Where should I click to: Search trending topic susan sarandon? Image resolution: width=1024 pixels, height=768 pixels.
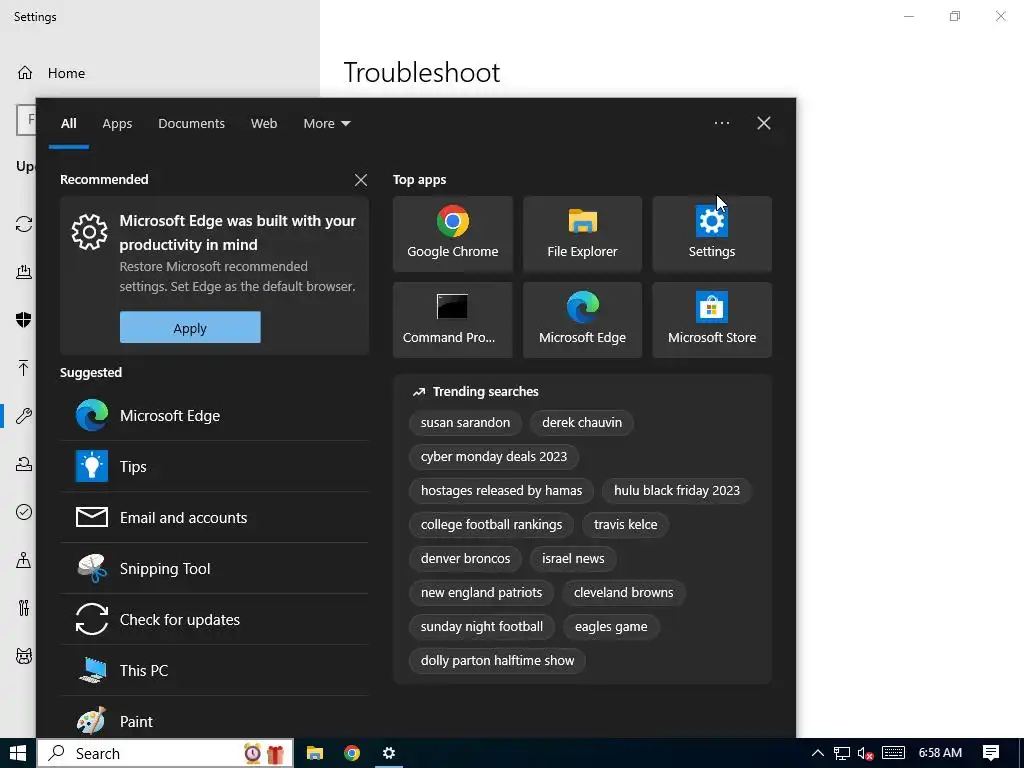[465, 423]
